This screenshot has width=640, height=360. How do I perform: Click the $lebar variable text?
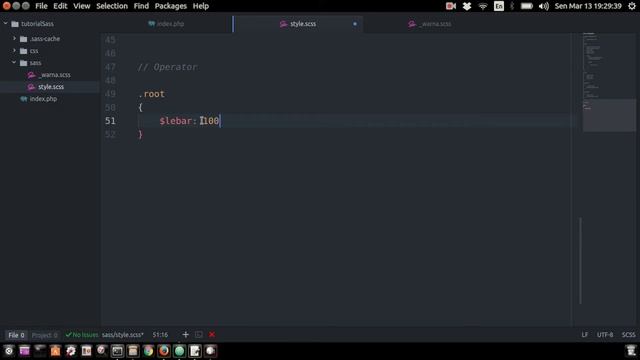click(x=176, y=121)
